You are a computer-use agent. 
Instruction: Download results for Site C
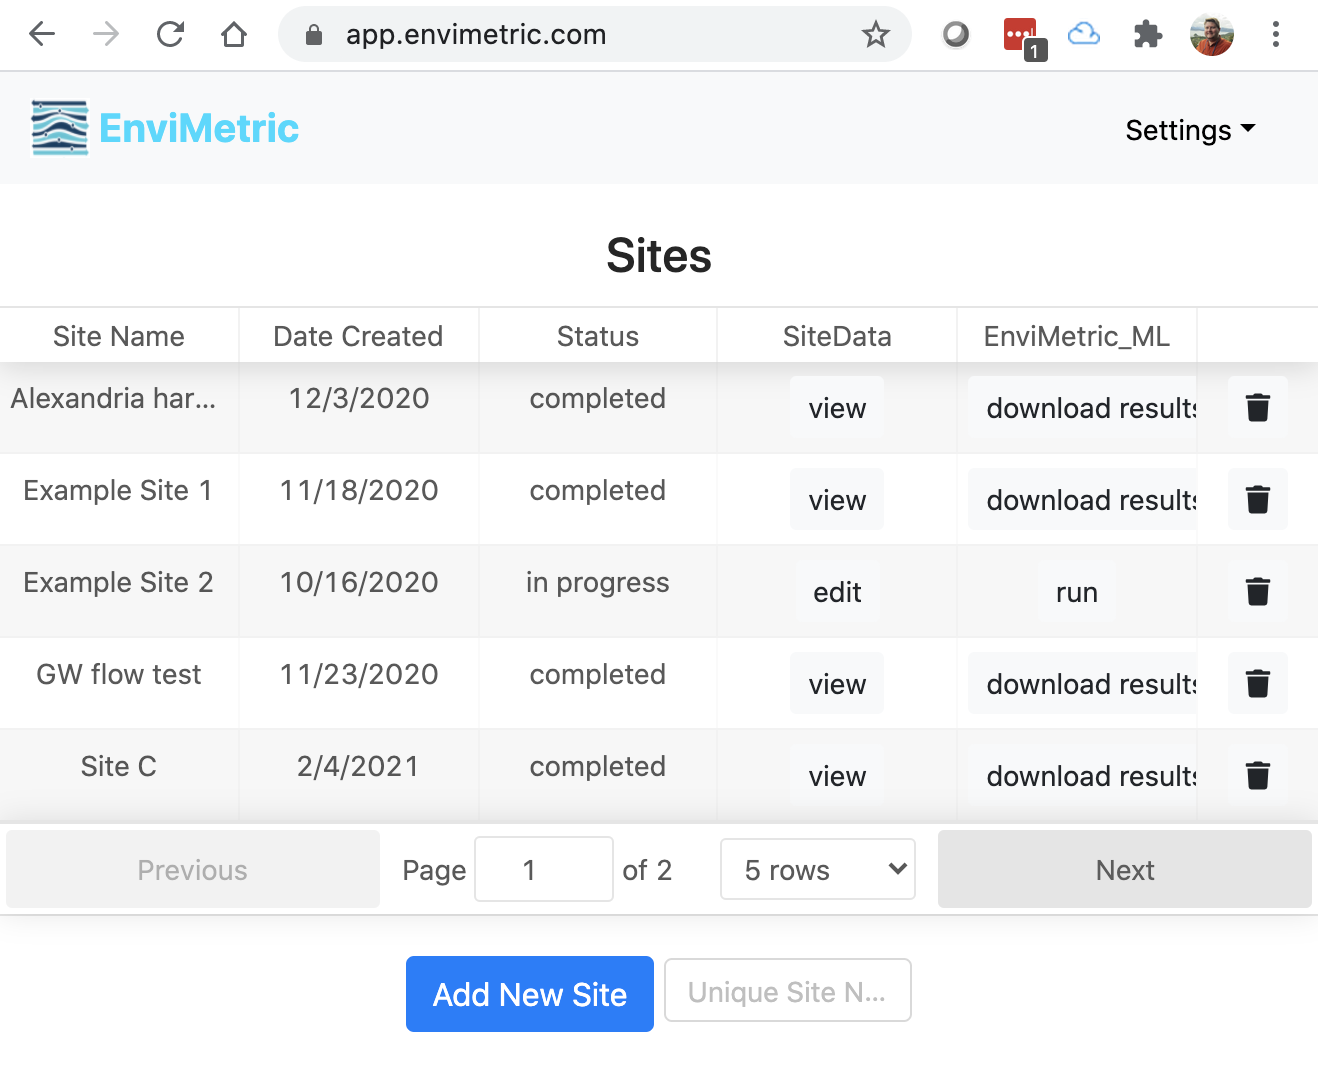point(1083,775)
